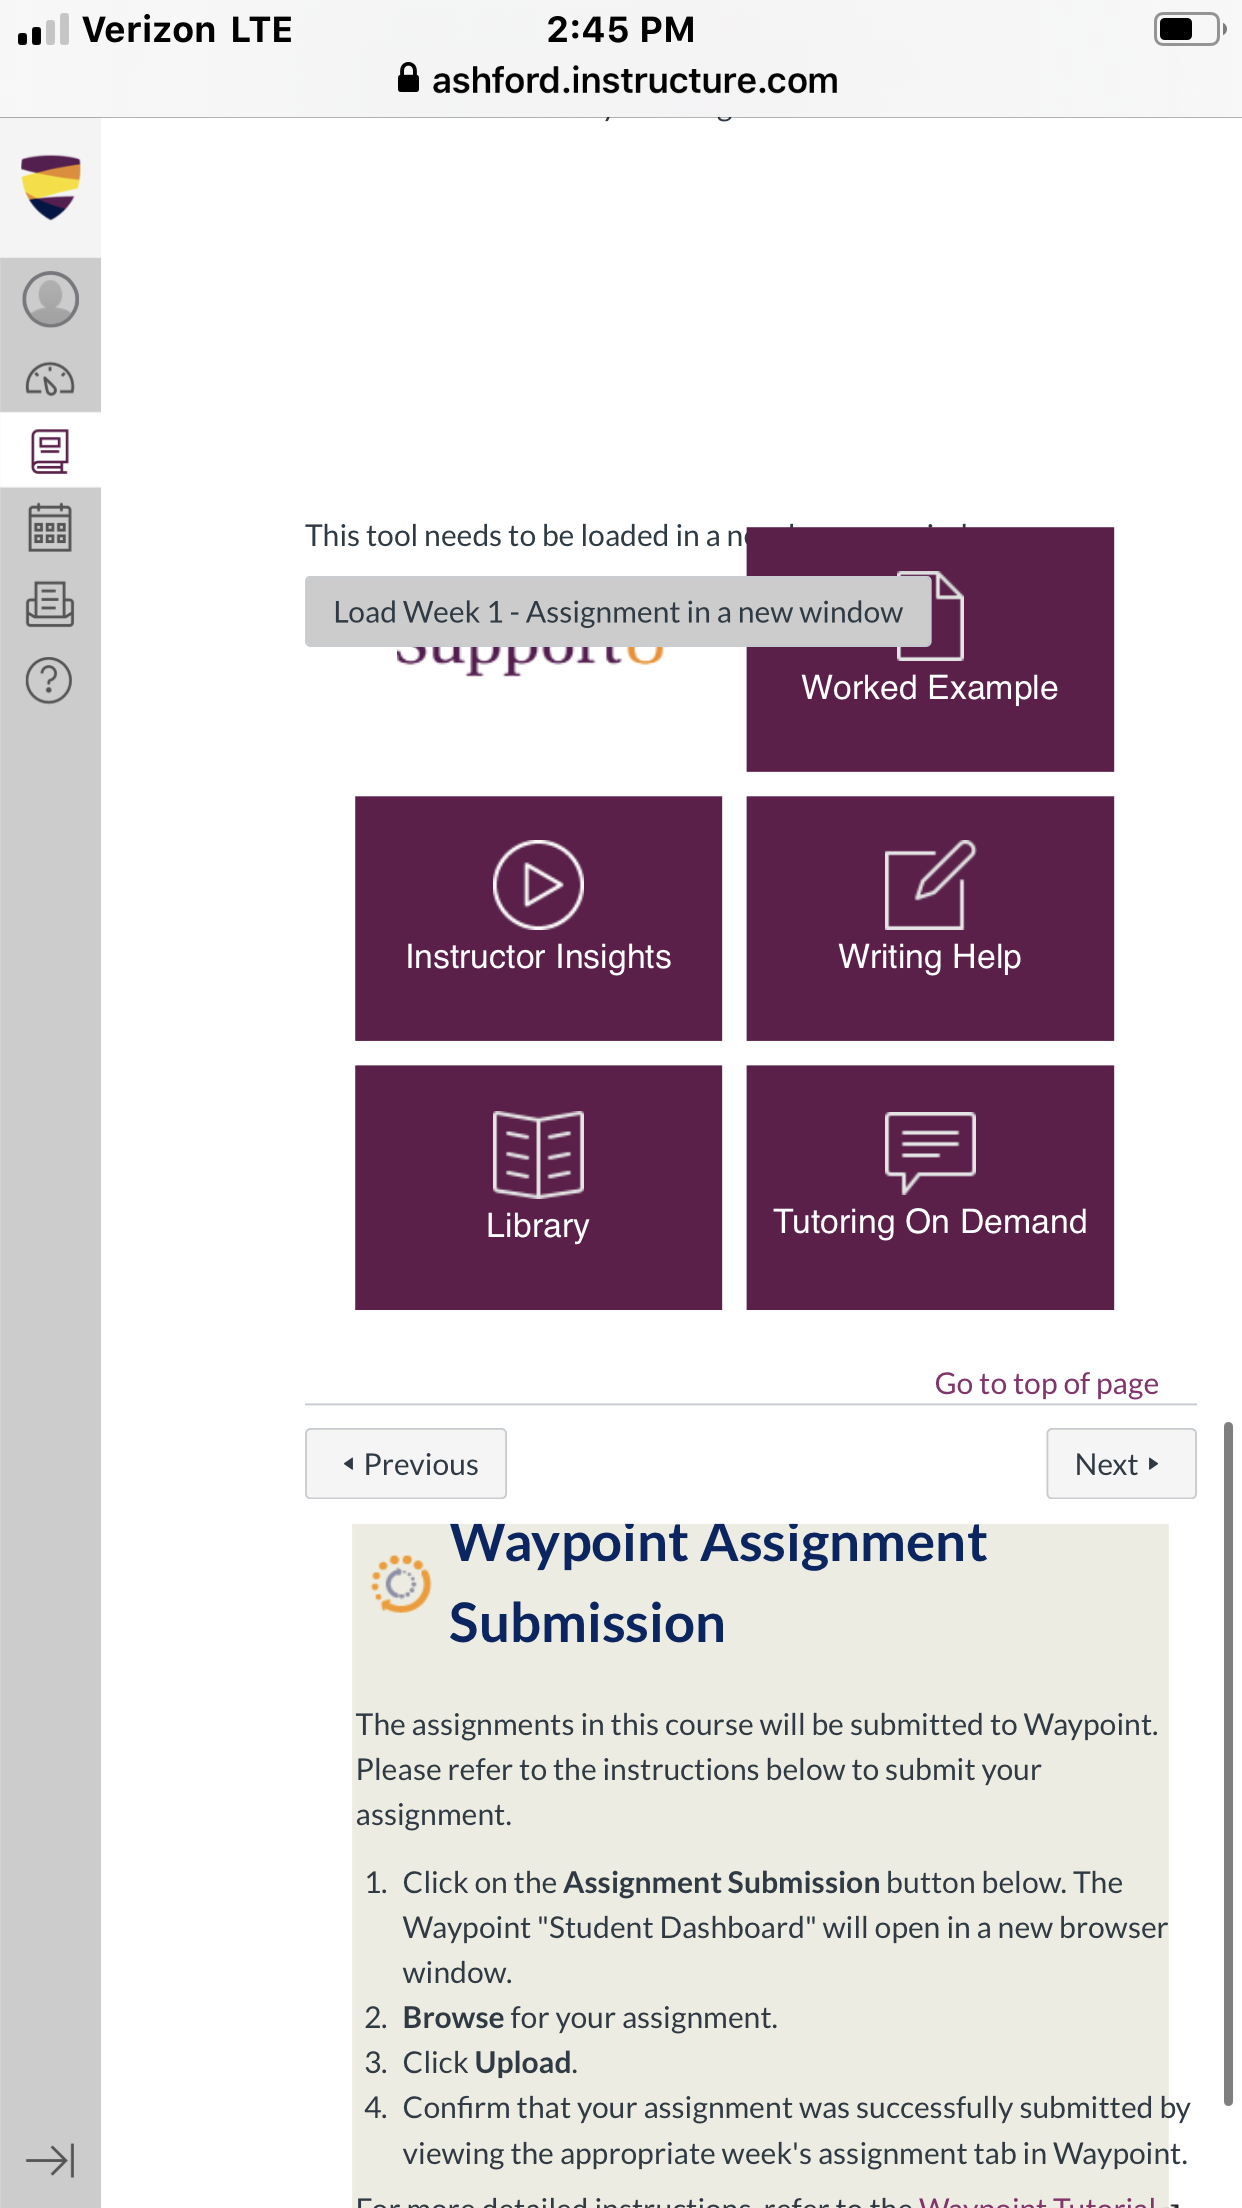Tap the page scrollbar on right edge
Screen dimensions: 1242x2208
click(1228, 1764)
